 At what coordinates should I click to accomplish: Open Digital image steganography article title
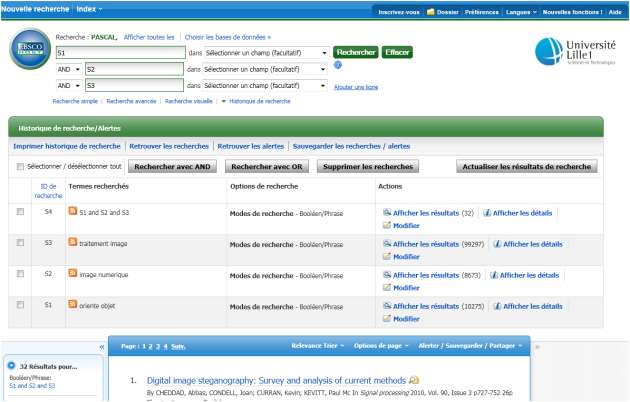(x=276, y=380)
